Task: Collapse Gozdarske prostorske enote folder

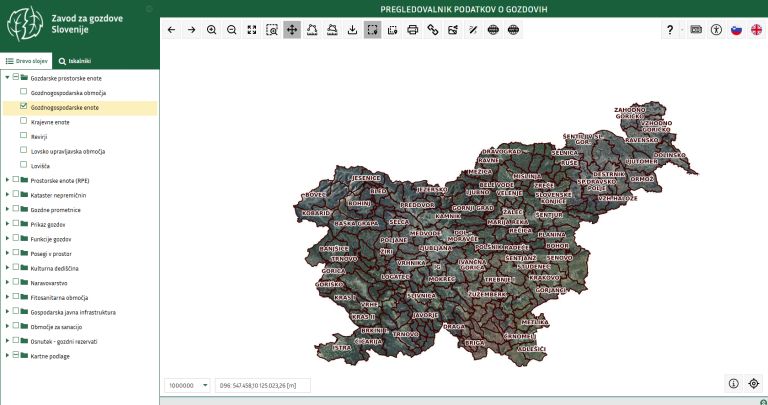Action: [x=7, y=77]
